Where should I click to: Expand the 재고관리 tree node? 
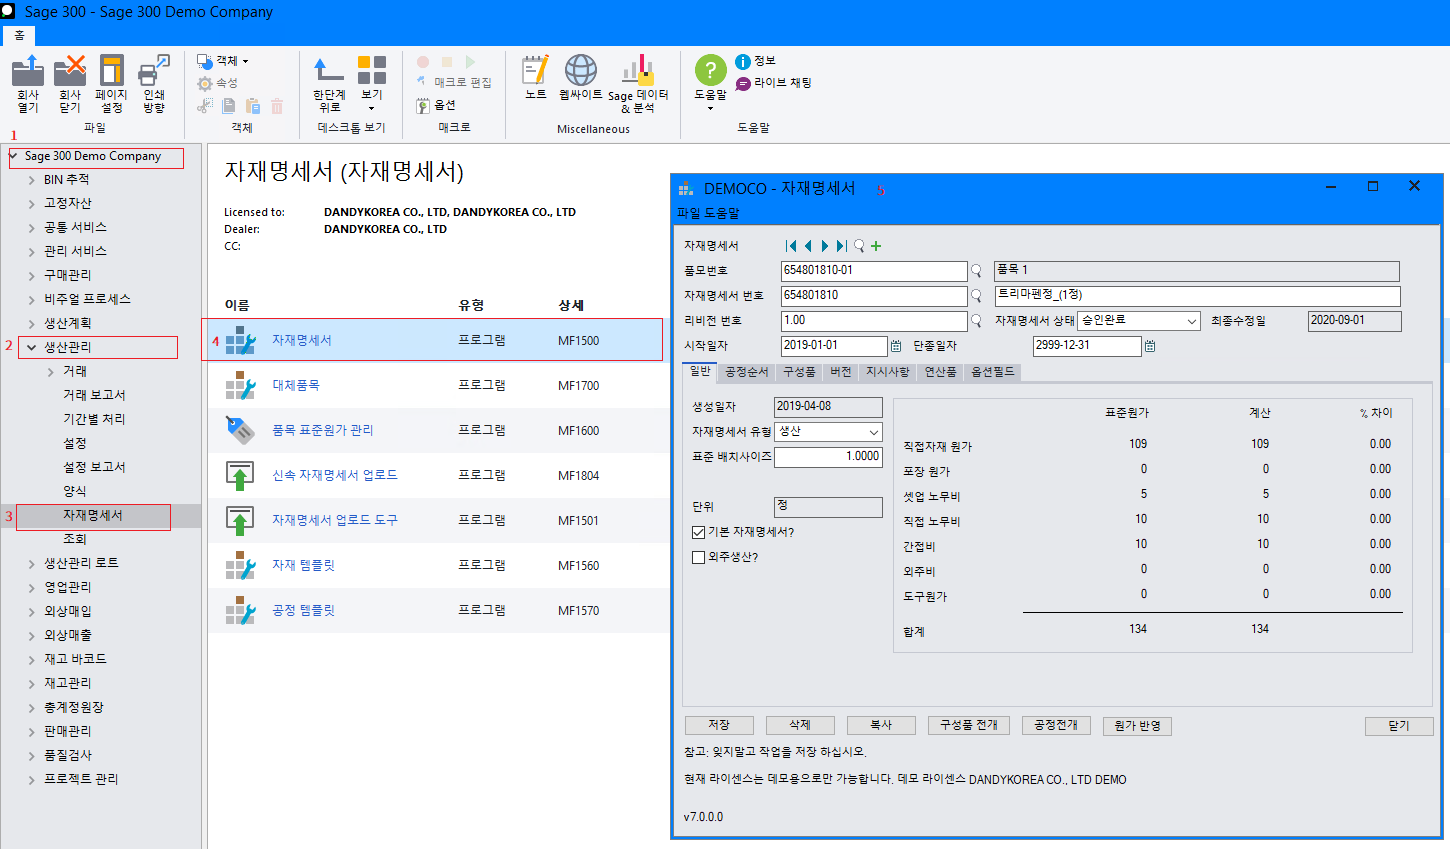coord(31,683)
